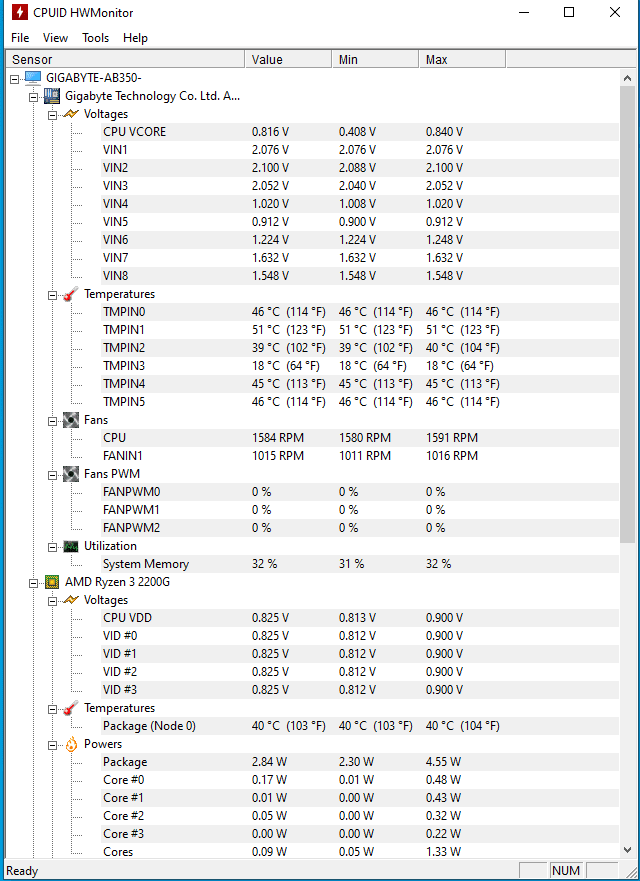
Task: Collapse the Fans PWM group
Action: click(x=53, y=475)
